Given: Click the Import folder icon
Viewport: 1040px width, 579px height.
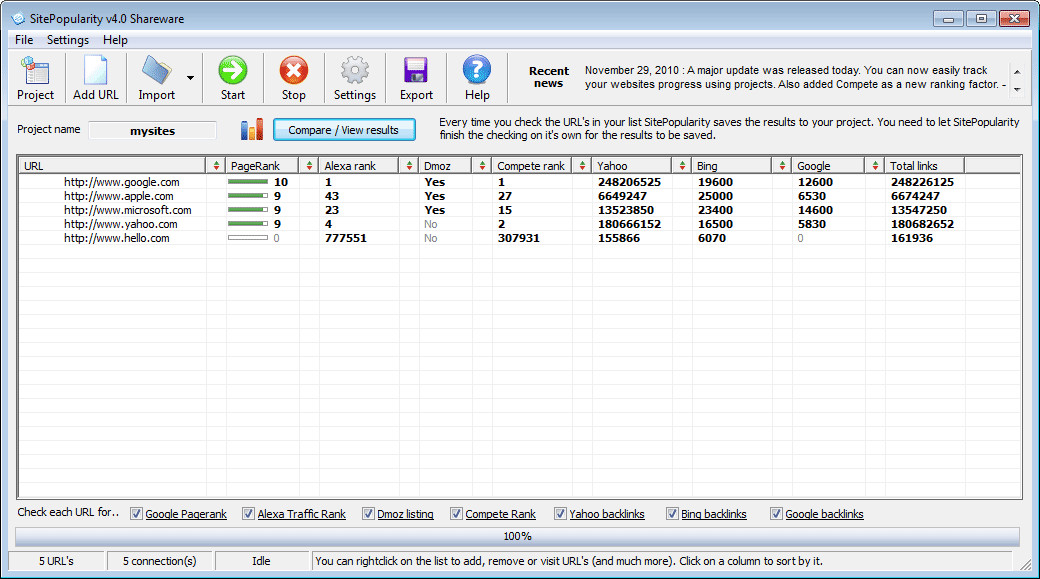Looking at the screenshot, I should tap(156, 71).
